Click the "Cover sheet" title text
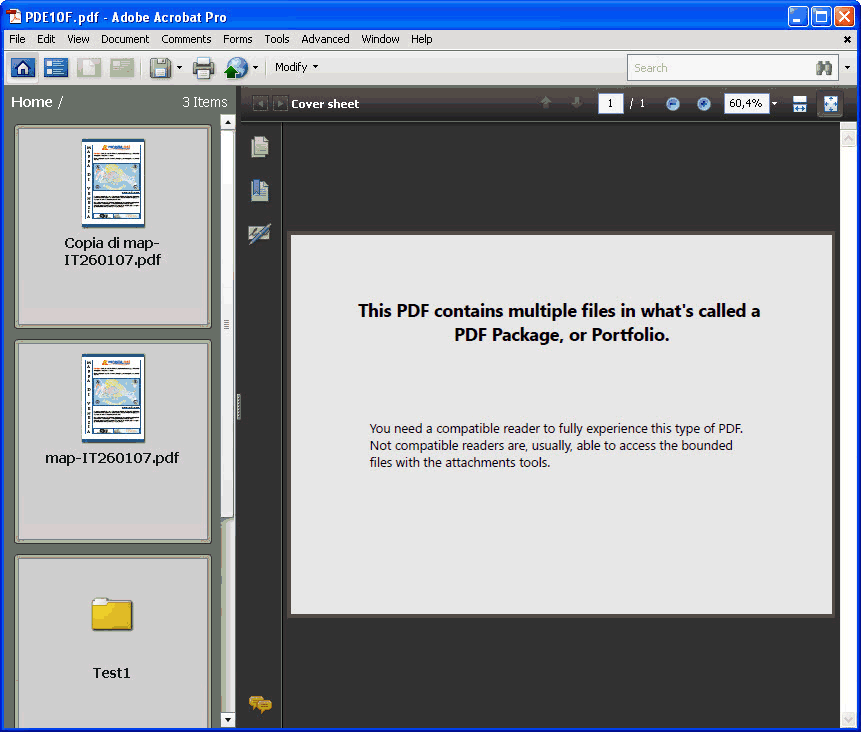The width and height of the screenshot is (861, 732). [x=325, y=104]
